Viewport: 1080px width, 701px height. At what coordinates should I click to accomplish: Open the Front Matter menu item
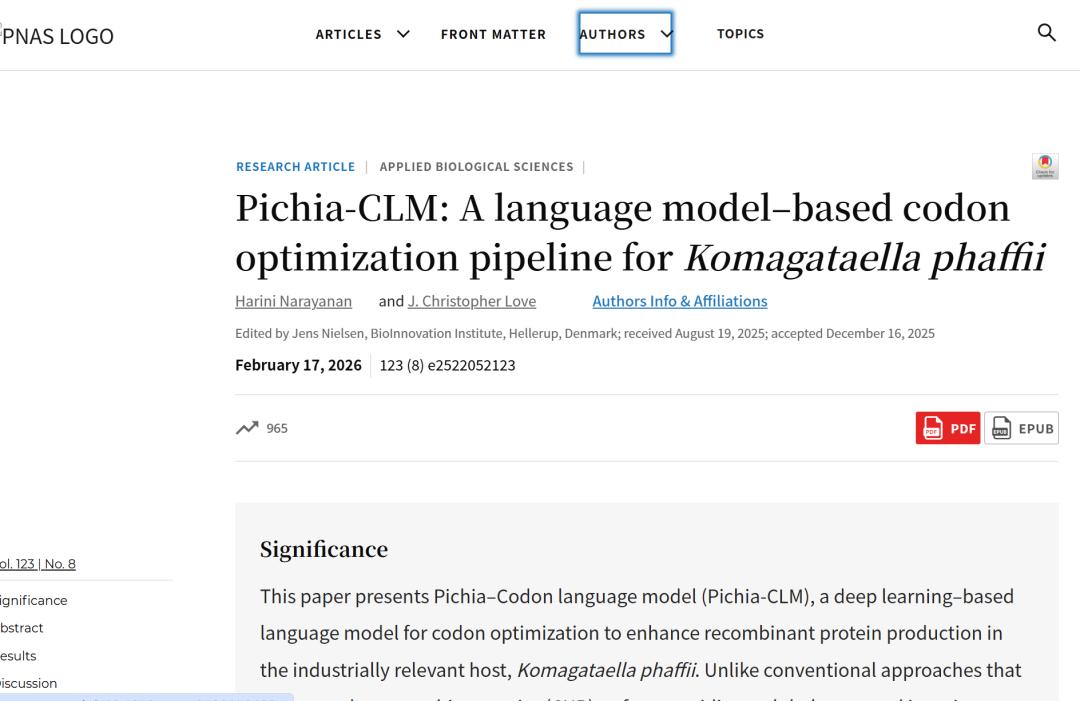pos(493,34)
